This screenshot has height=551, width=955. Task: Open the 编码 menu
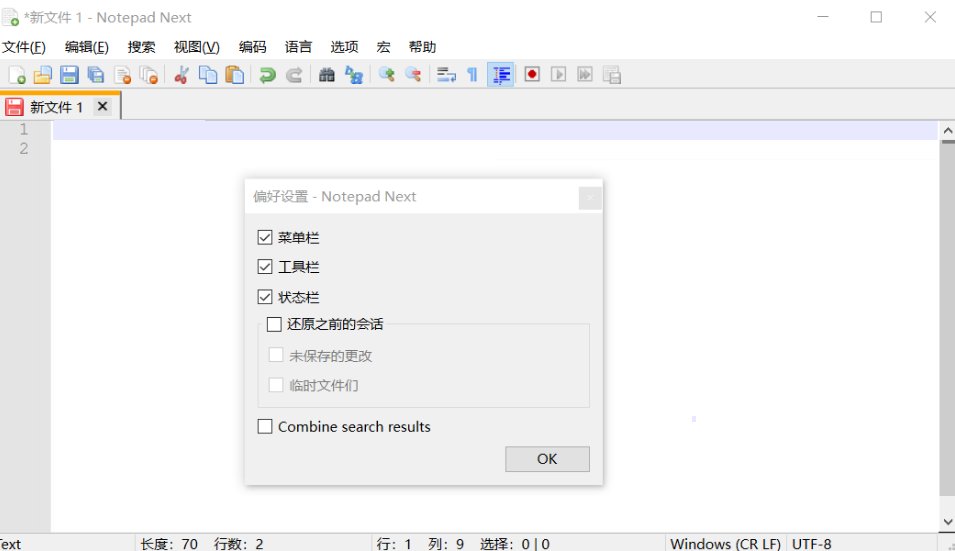pos(252,47)
